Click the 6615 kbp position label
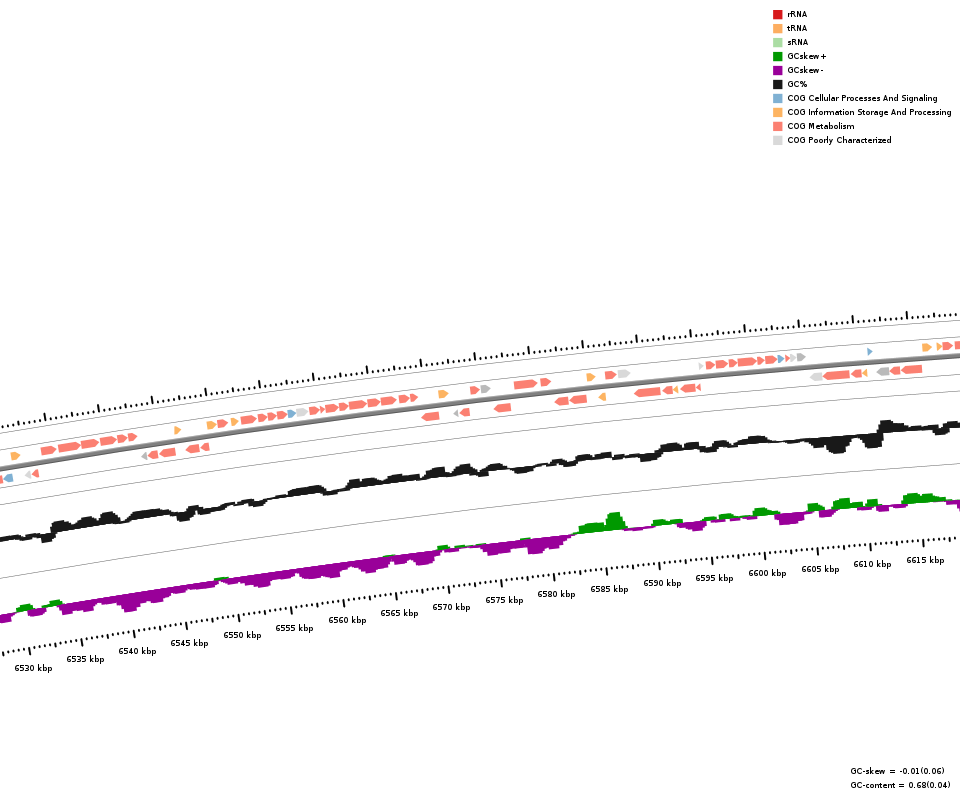960x800 pixels. tap(925, 560)
